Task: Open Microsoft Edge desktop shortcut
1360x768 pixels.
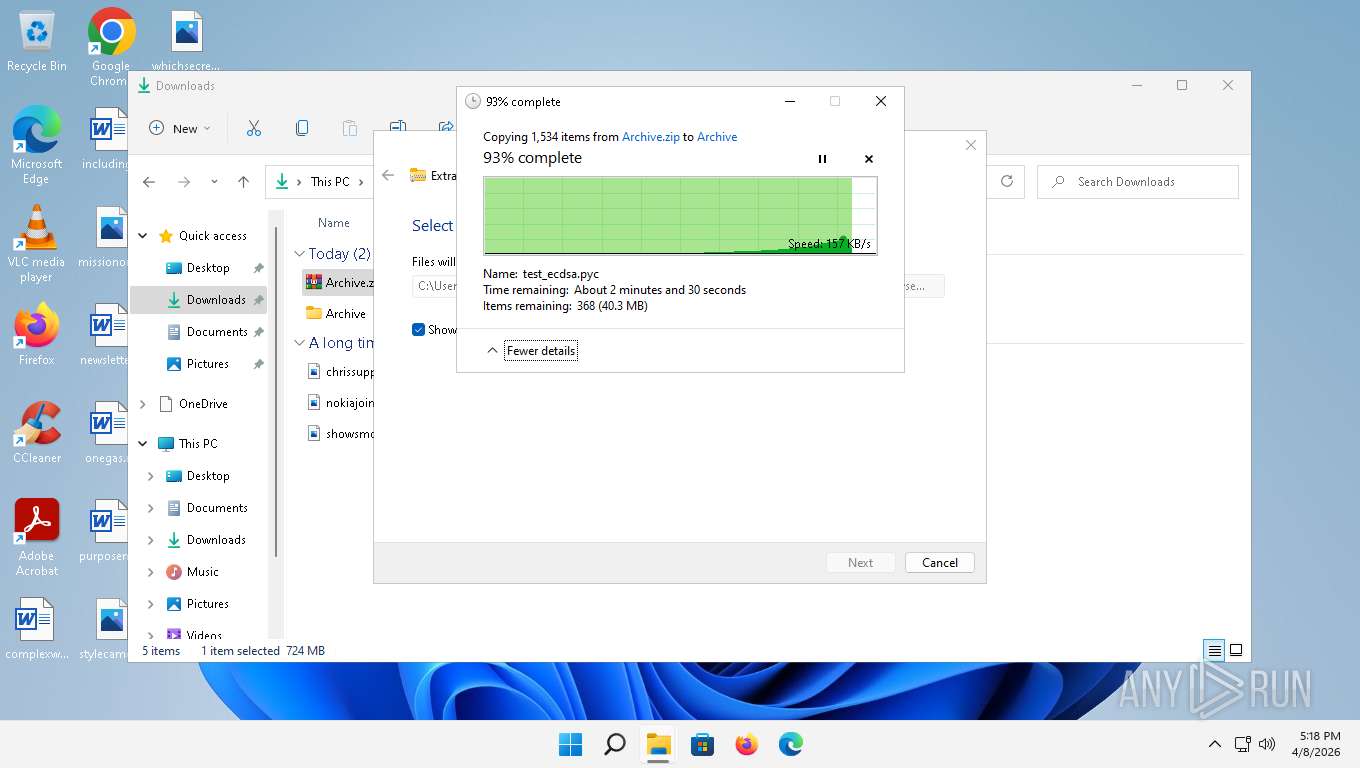Action: point(37,146)
